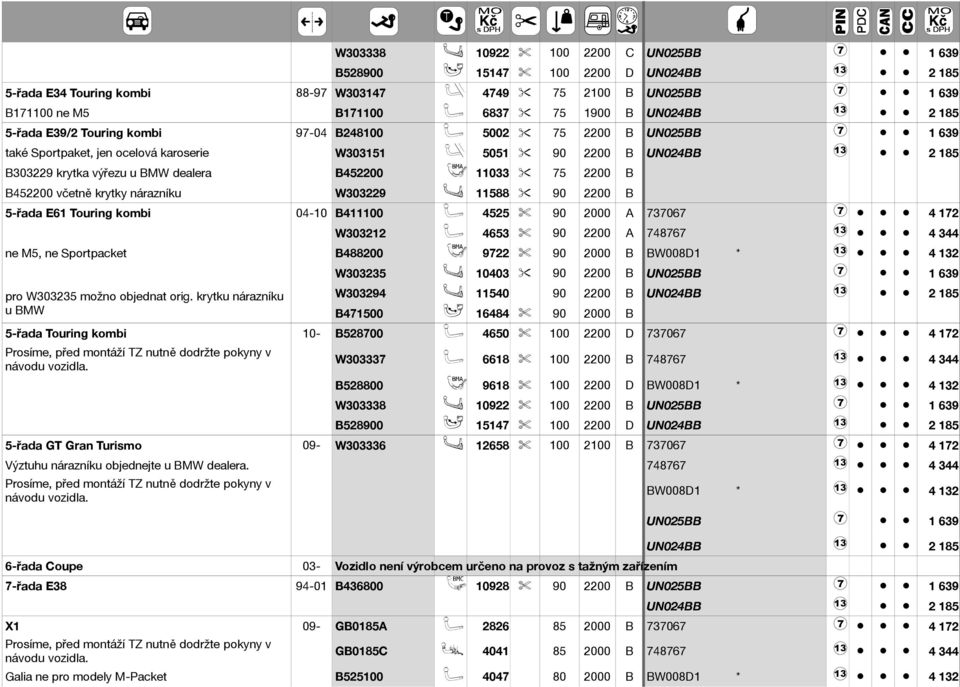Select '6-řada Coupe' heading

(44, 566)
